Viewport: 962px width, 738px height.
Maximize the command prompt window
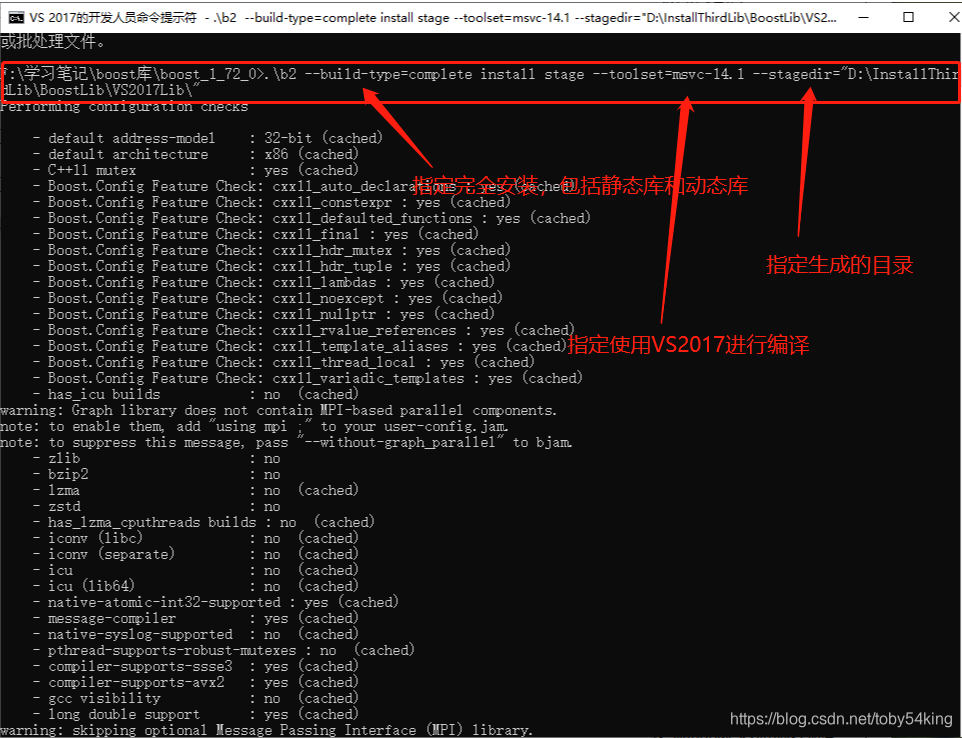[909, 17]
